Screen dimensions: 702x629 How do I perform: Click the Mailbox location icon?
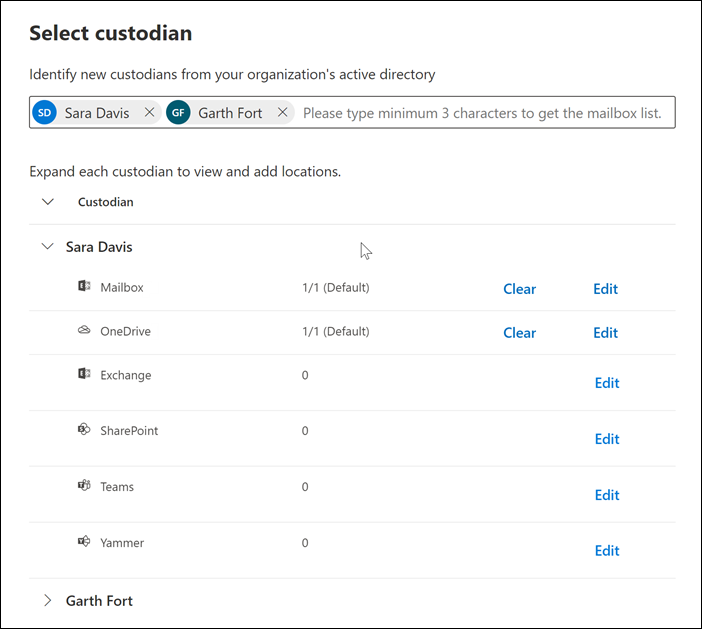coord(84,287)
